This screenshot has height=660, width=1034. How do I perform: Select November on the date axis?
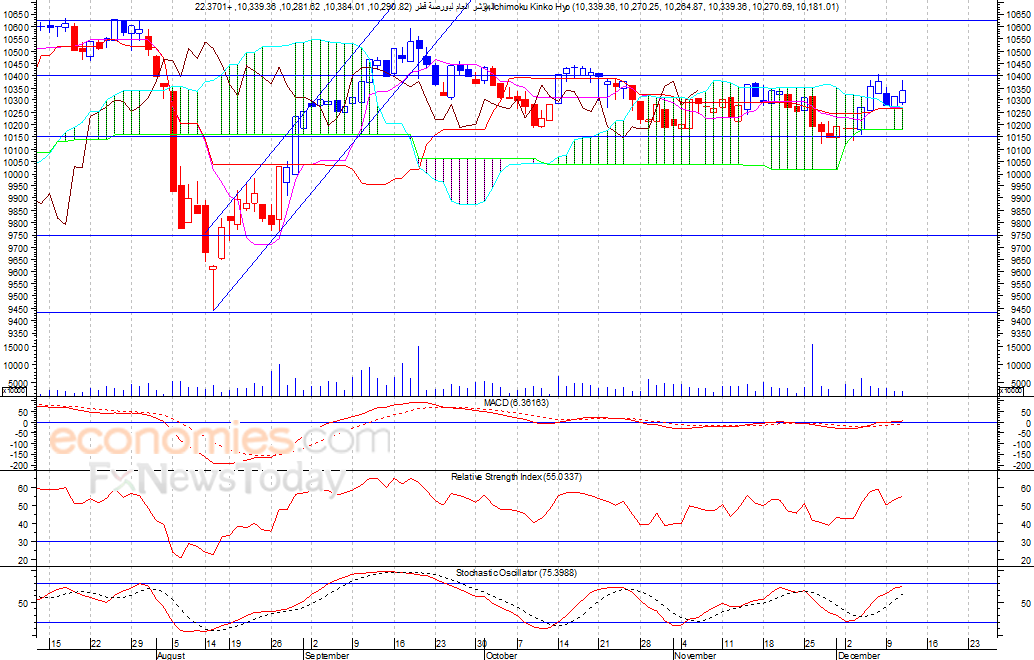[x=696, y=656]
